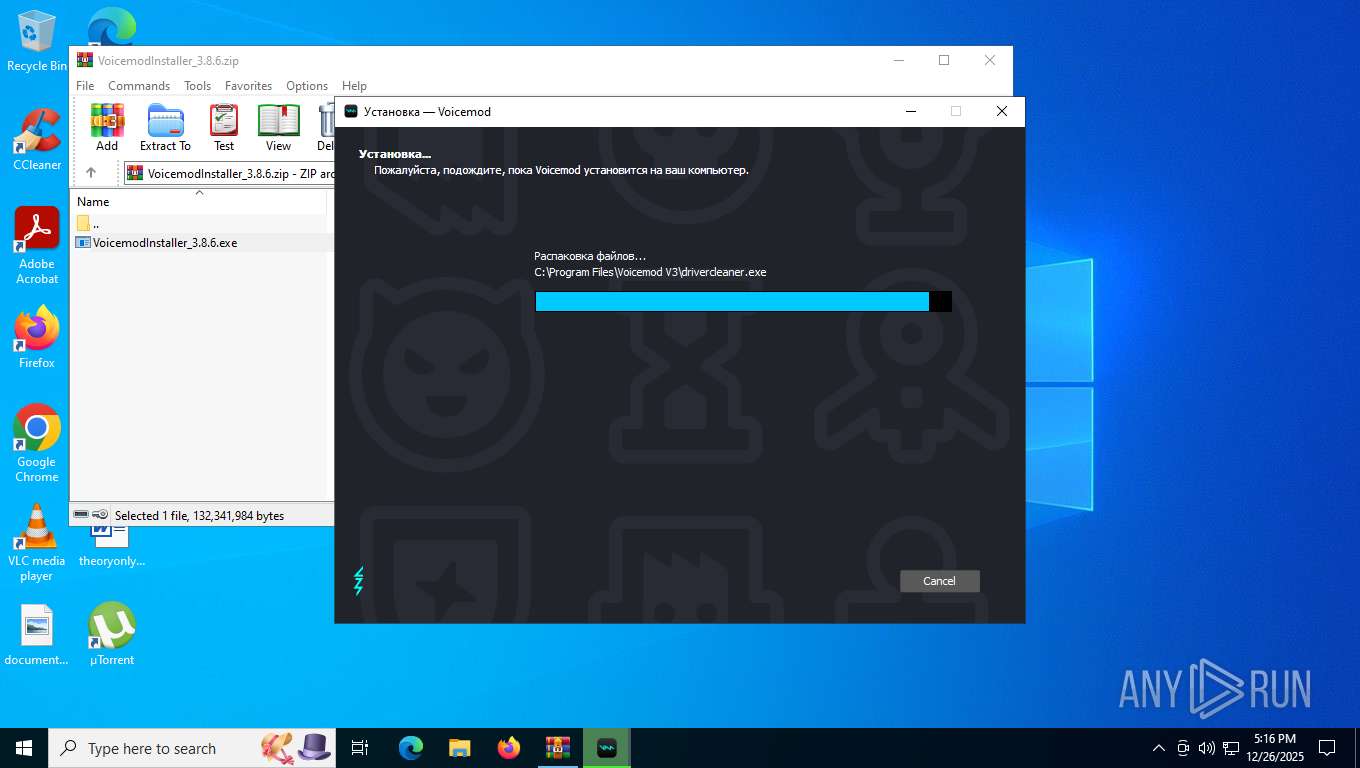This screenshot has height=768, width=1360.
Task: Click the Name column header
Action: click(200, 202)
